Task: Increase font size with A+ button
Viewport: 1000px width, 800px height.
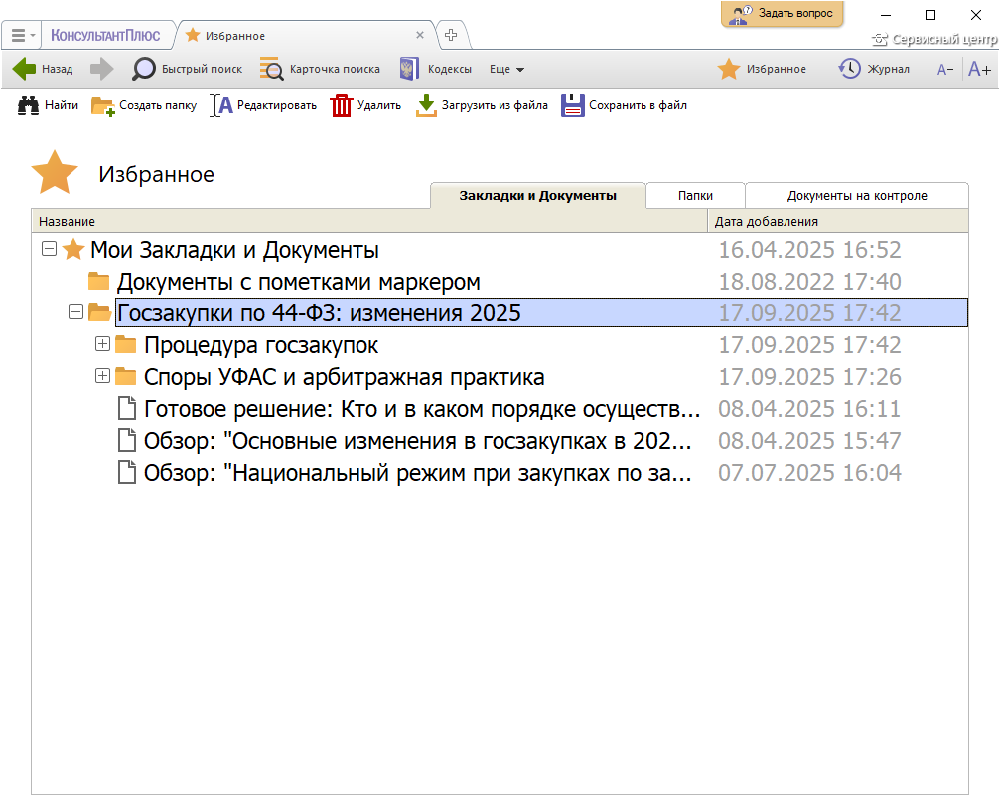Action: click(x=979, y=69)
